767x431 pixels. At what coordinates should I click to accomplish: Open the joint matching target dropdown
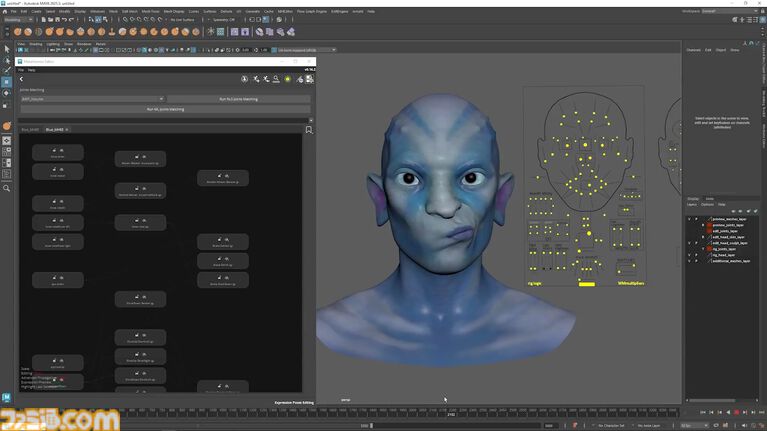click(92, 99)
